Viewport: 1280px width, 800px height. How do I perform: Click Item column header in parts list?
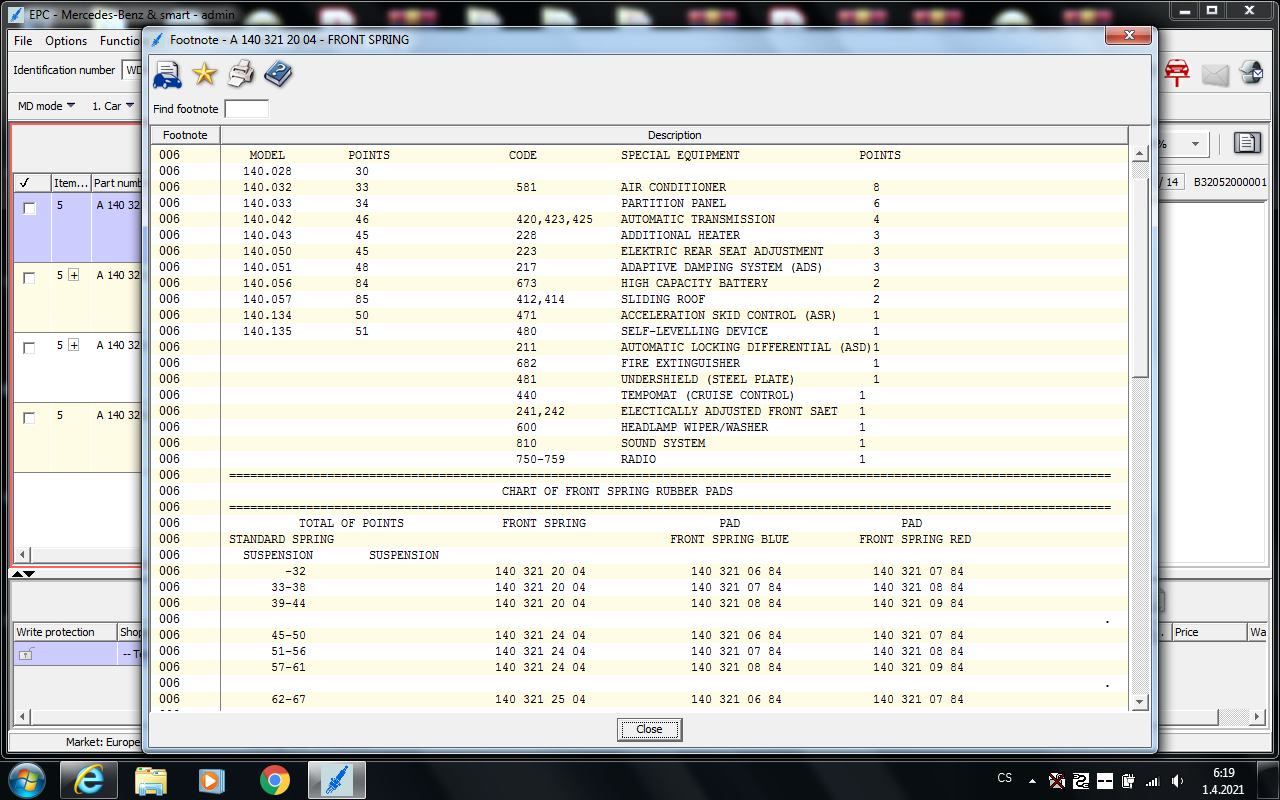[x=70, y=183]
